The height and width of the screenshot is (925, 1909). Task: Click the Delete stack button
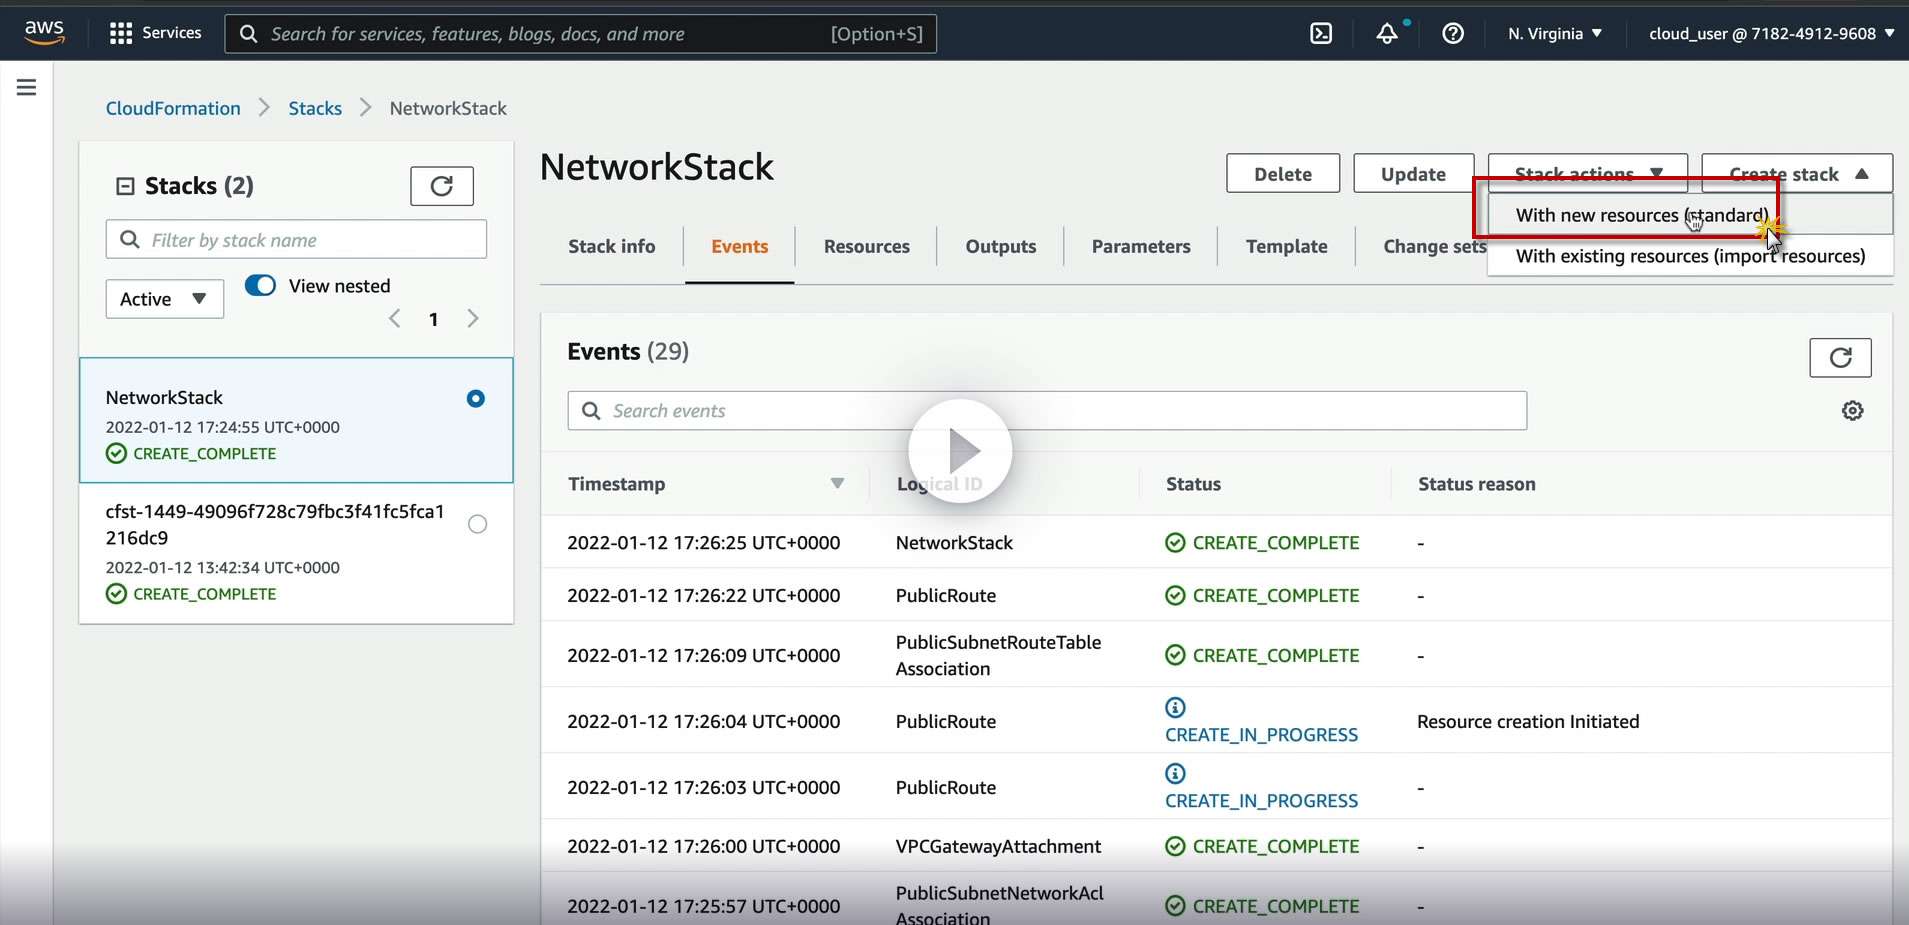coord(1283,174)
